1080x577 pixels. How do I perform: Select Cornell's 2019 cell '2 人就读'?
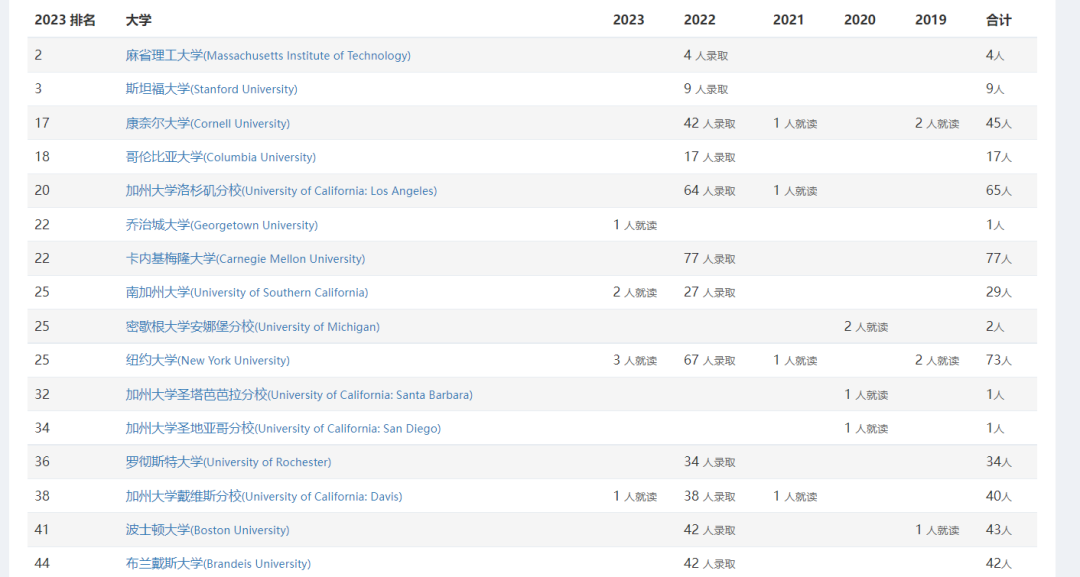(x=937, y=123)
